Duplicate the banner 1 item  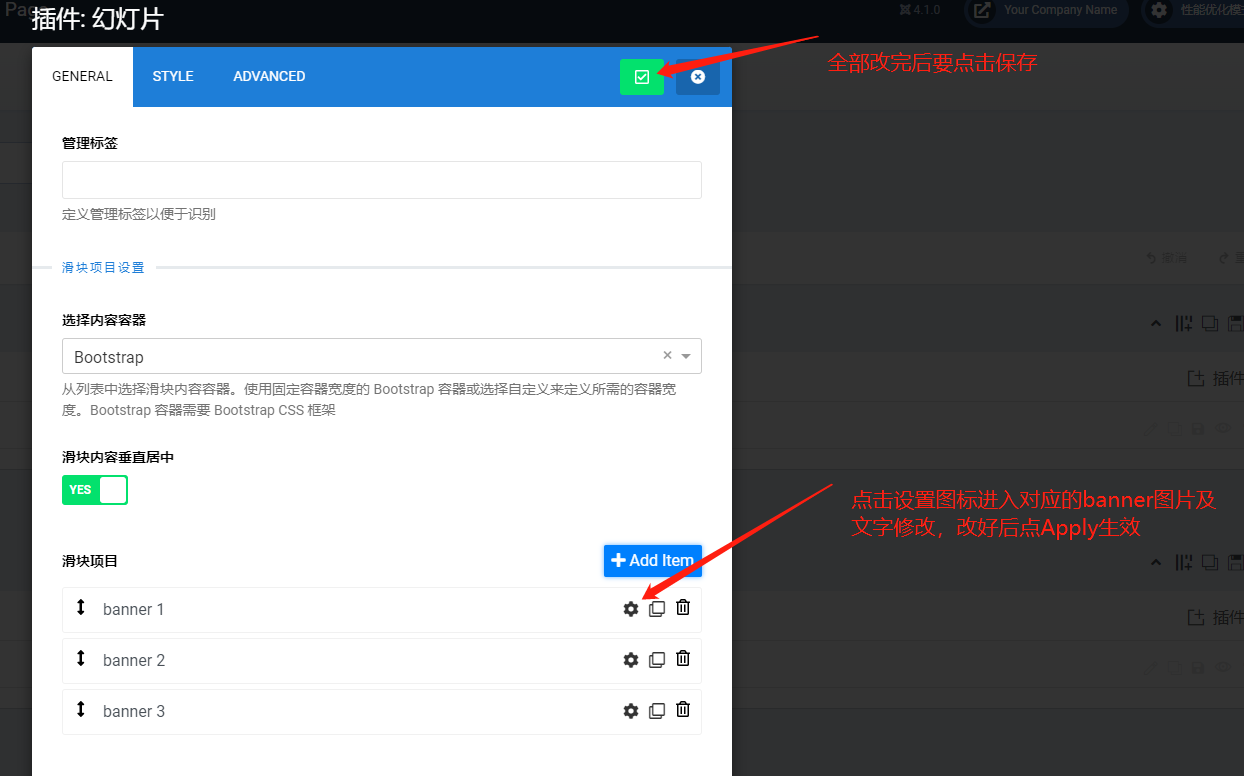657,609
